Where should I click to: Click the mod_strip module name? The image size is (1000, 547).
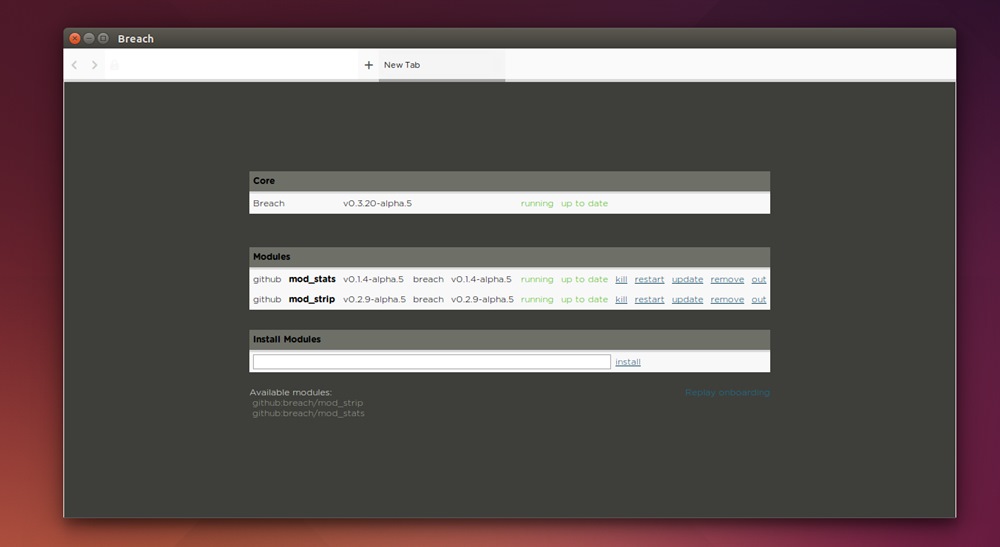click(x=312, y=300)
